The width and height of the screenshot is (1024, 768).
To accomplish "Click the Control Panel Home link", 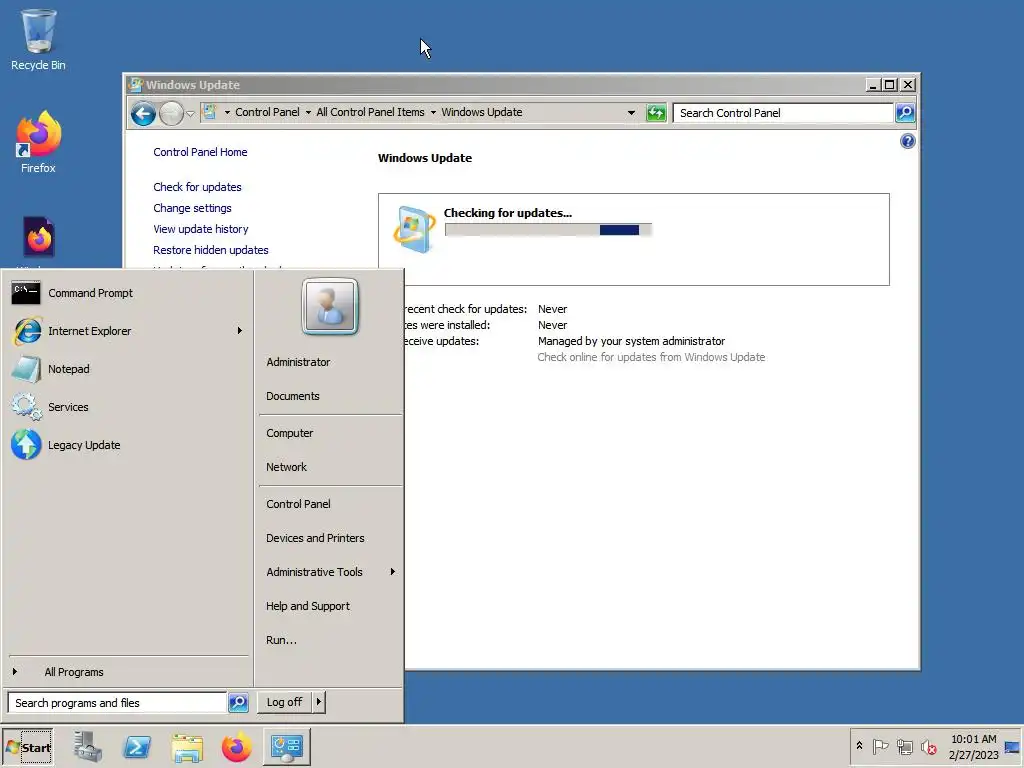I will 200,152.
